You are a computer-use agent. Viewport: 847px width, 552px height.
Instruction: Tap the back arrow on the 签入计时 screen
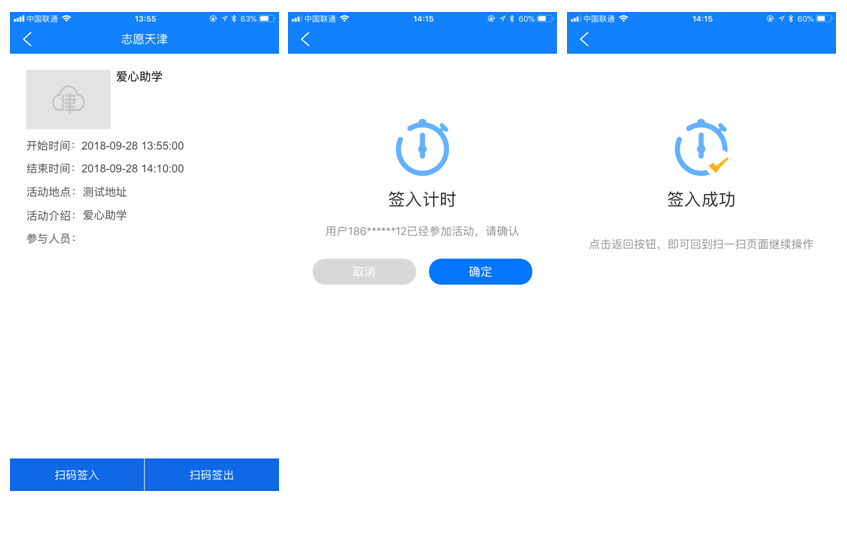[x=305, y=39]
